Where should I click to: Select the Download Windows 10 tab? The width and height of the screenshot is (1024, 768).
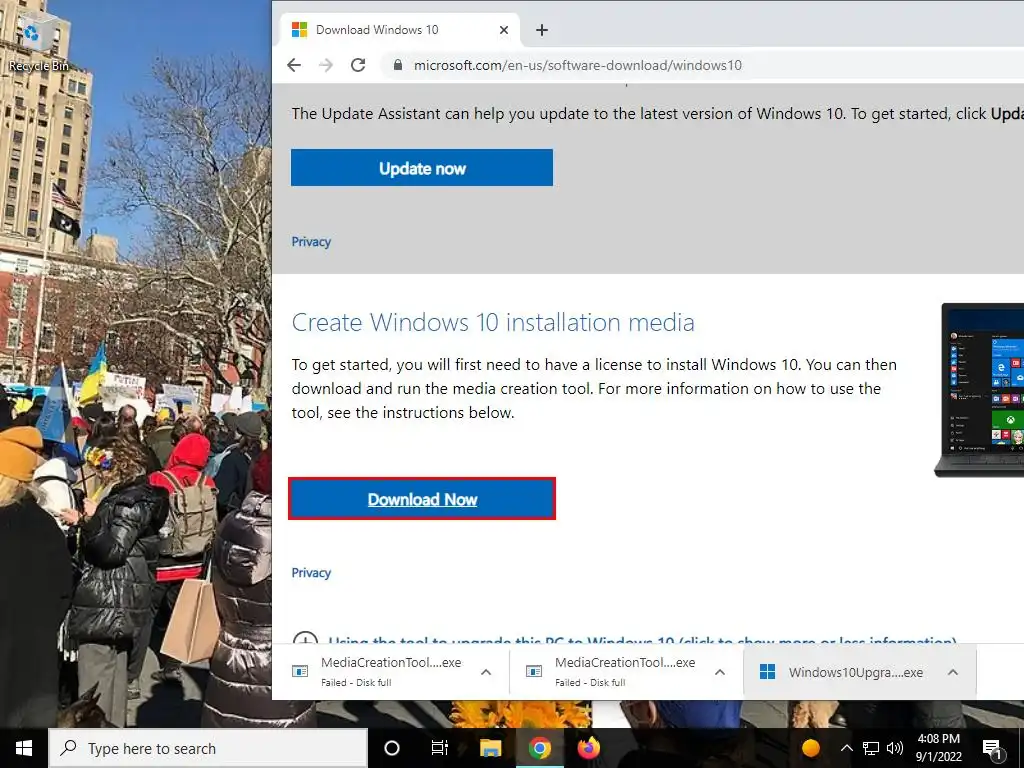pyautogui.click(x=400, y=30)
